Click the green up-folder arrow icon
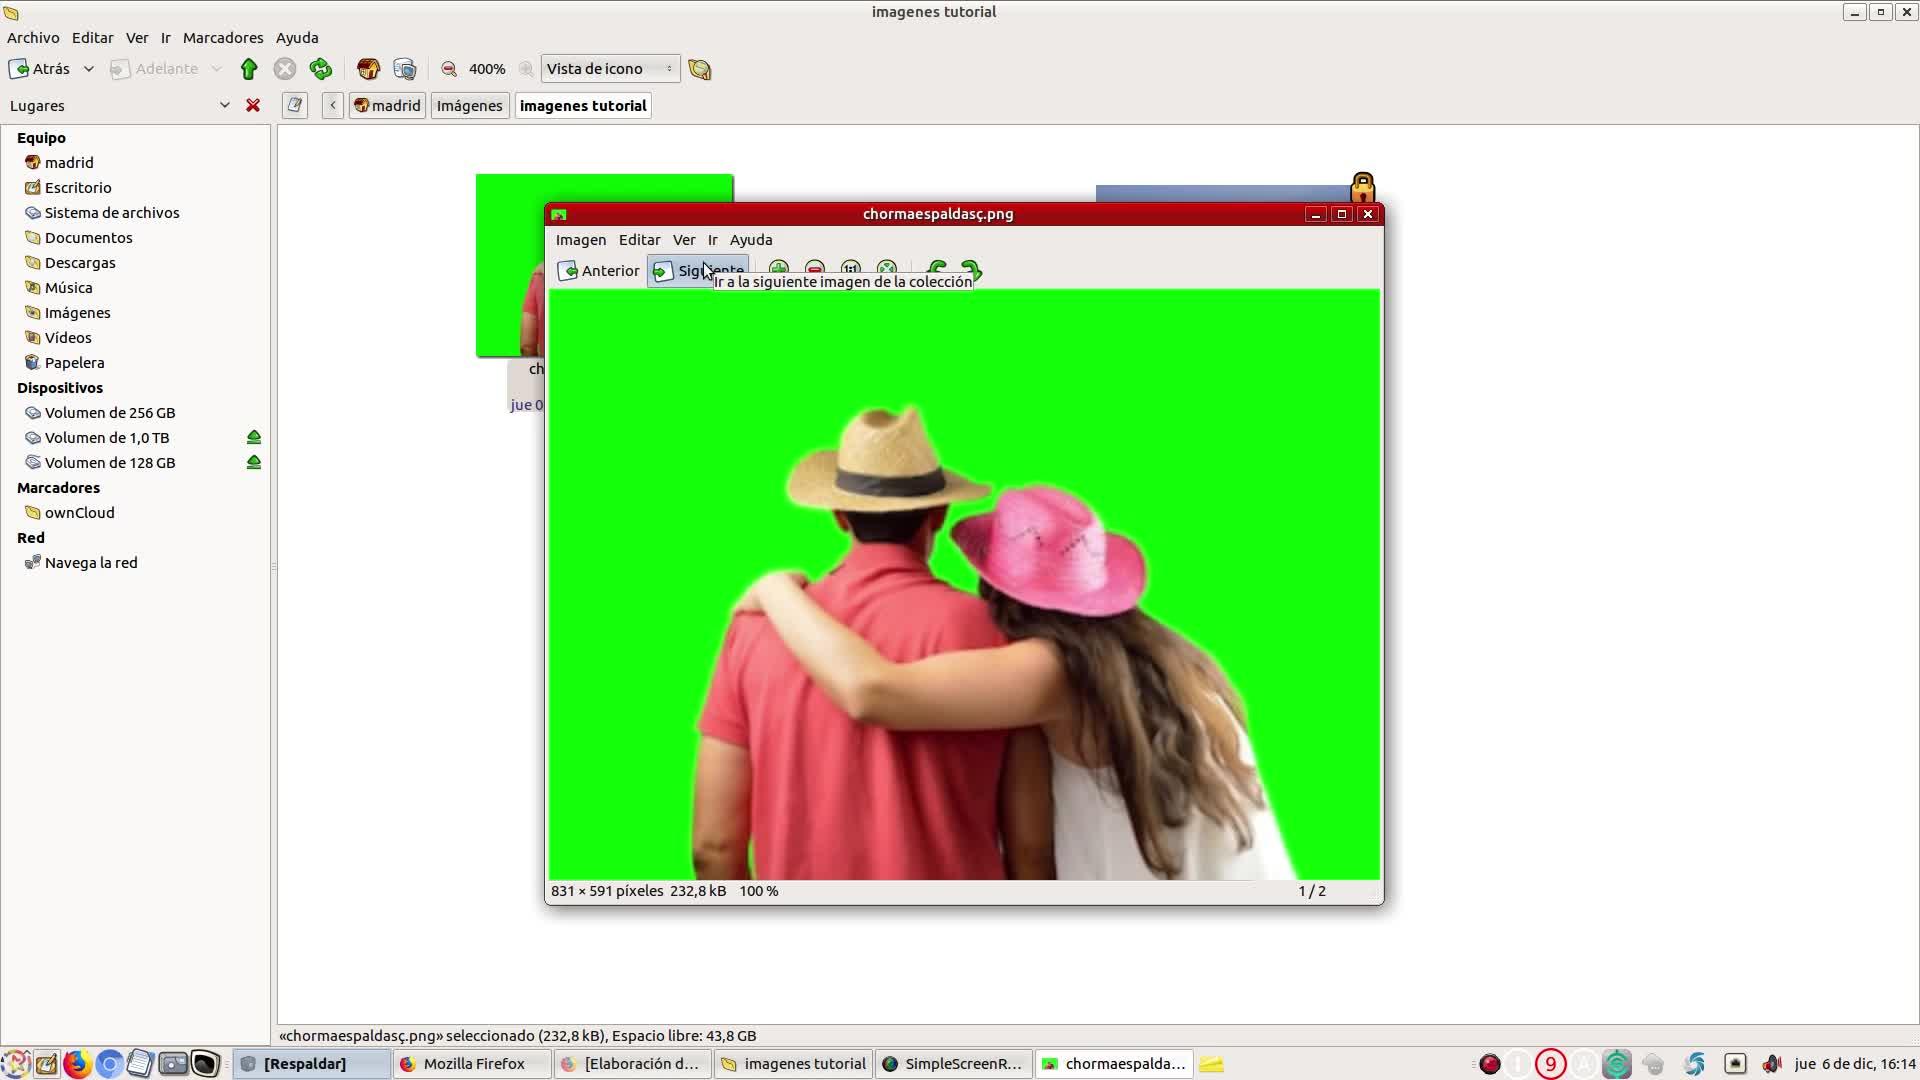The image size is (1920, 1080). pos(249,69)
